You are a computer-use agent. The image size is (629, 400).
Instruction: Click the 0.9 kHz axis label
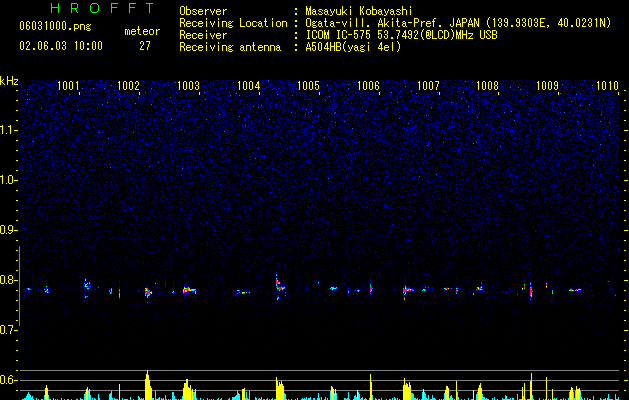click(7, 230)
